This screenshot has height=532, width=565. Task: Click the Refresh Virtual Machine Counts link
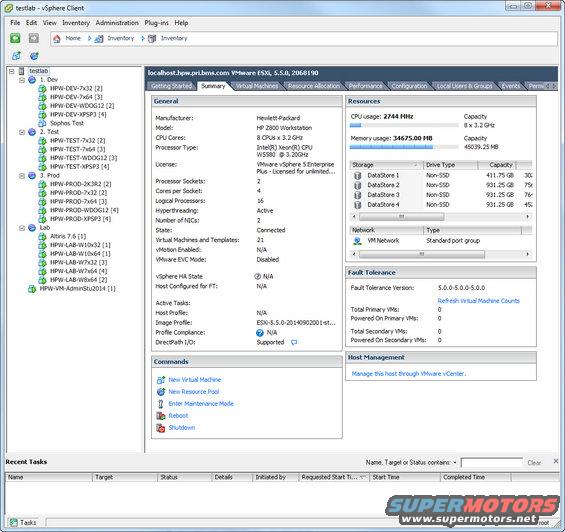479,301
